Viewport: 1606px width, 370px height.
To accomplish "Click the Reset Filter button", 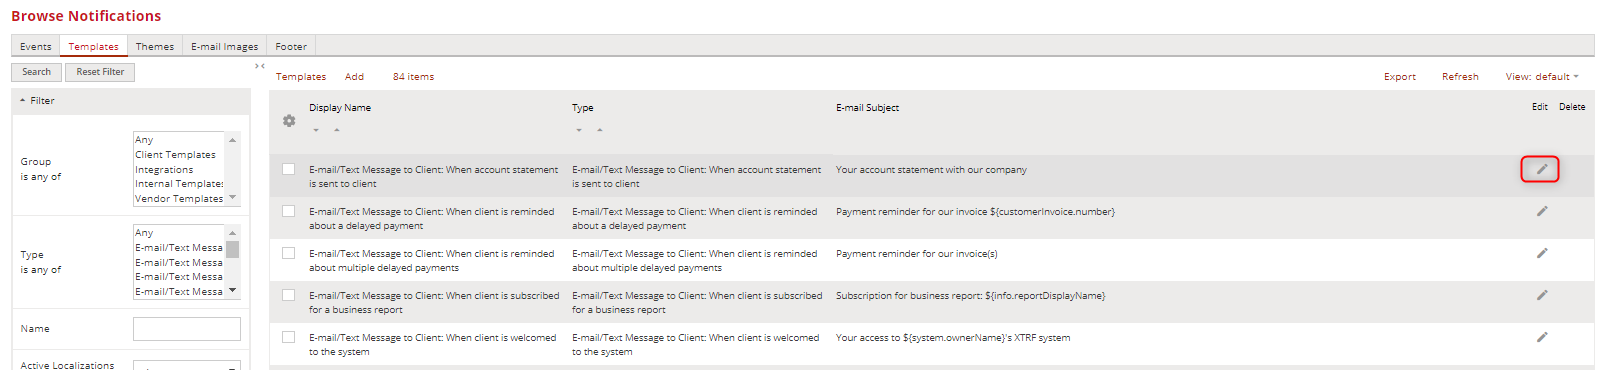I will 100,72.
